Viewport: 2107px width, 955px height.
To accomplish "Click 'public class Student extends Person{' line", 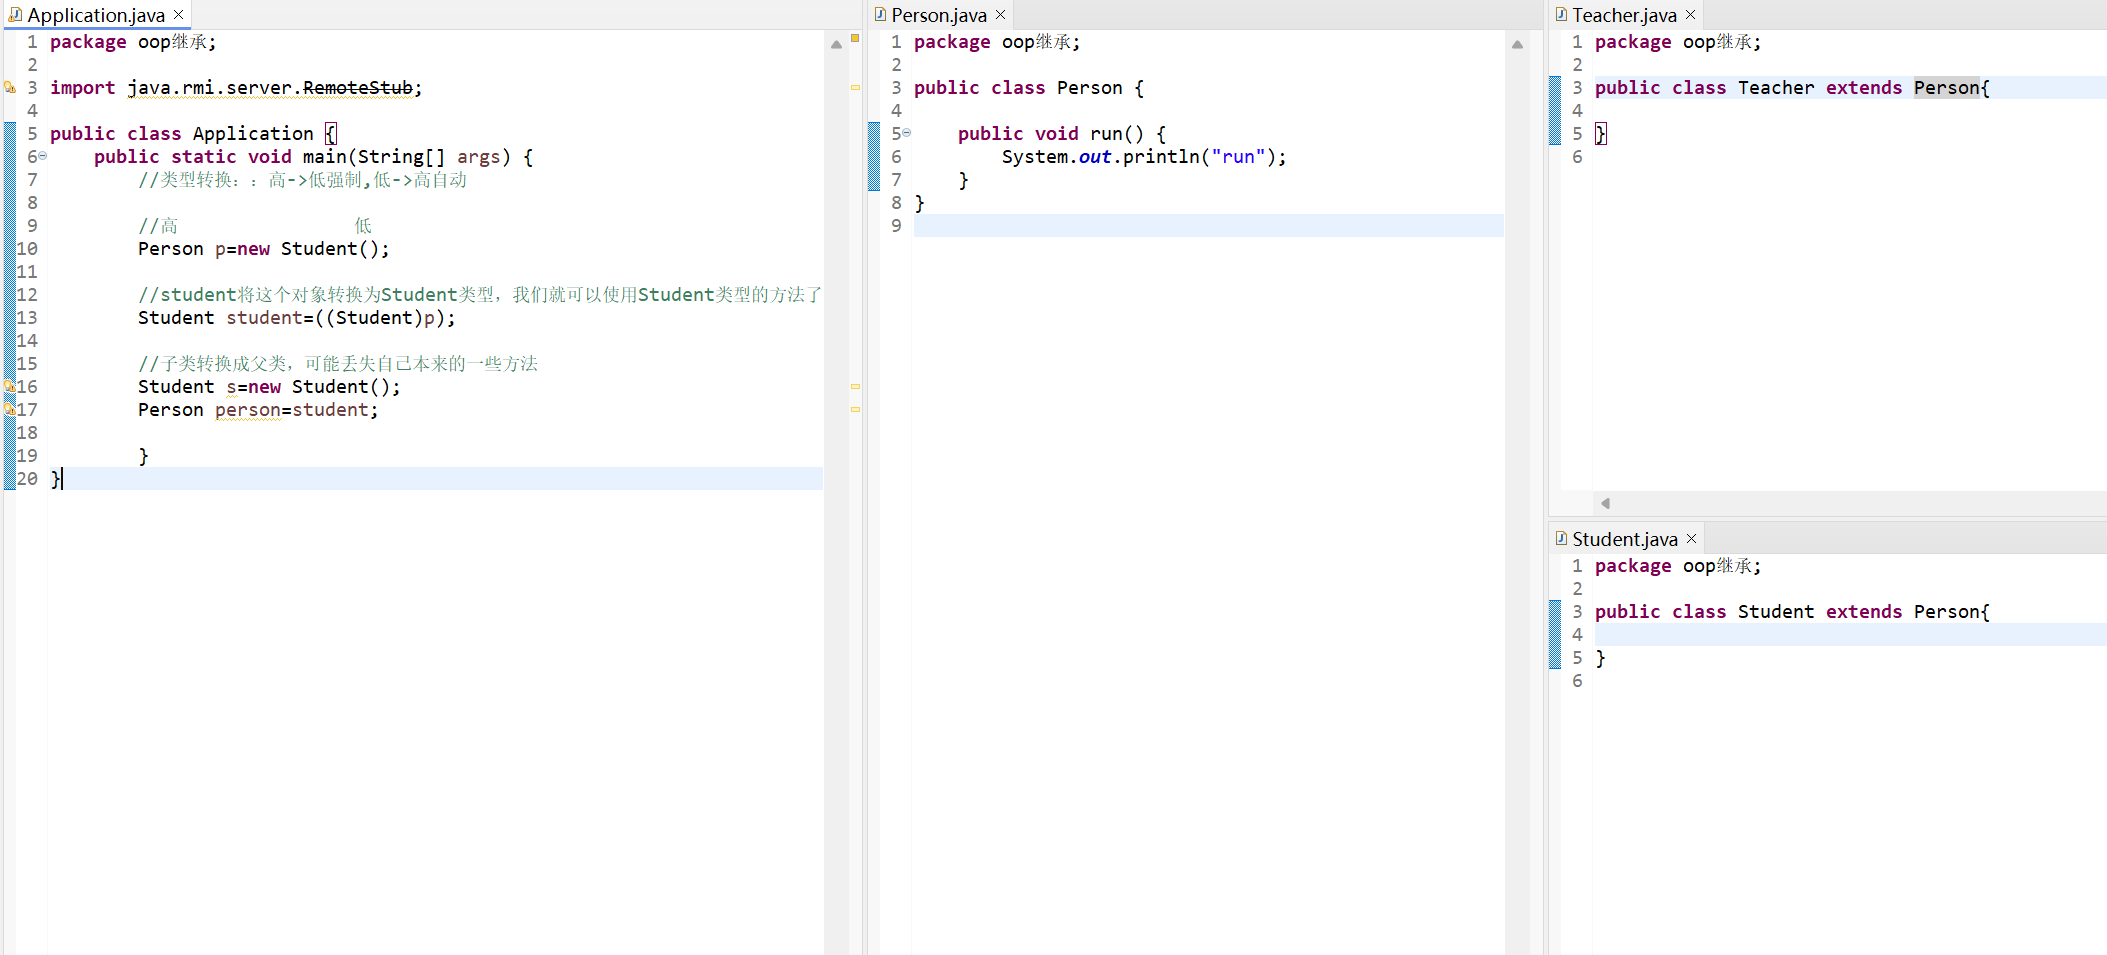I will pyautogui.click(x=1792, y=612).
